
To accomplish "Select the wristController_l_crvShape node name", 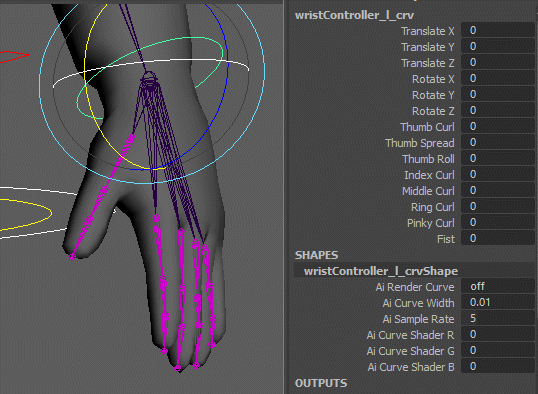I will 381,271.
